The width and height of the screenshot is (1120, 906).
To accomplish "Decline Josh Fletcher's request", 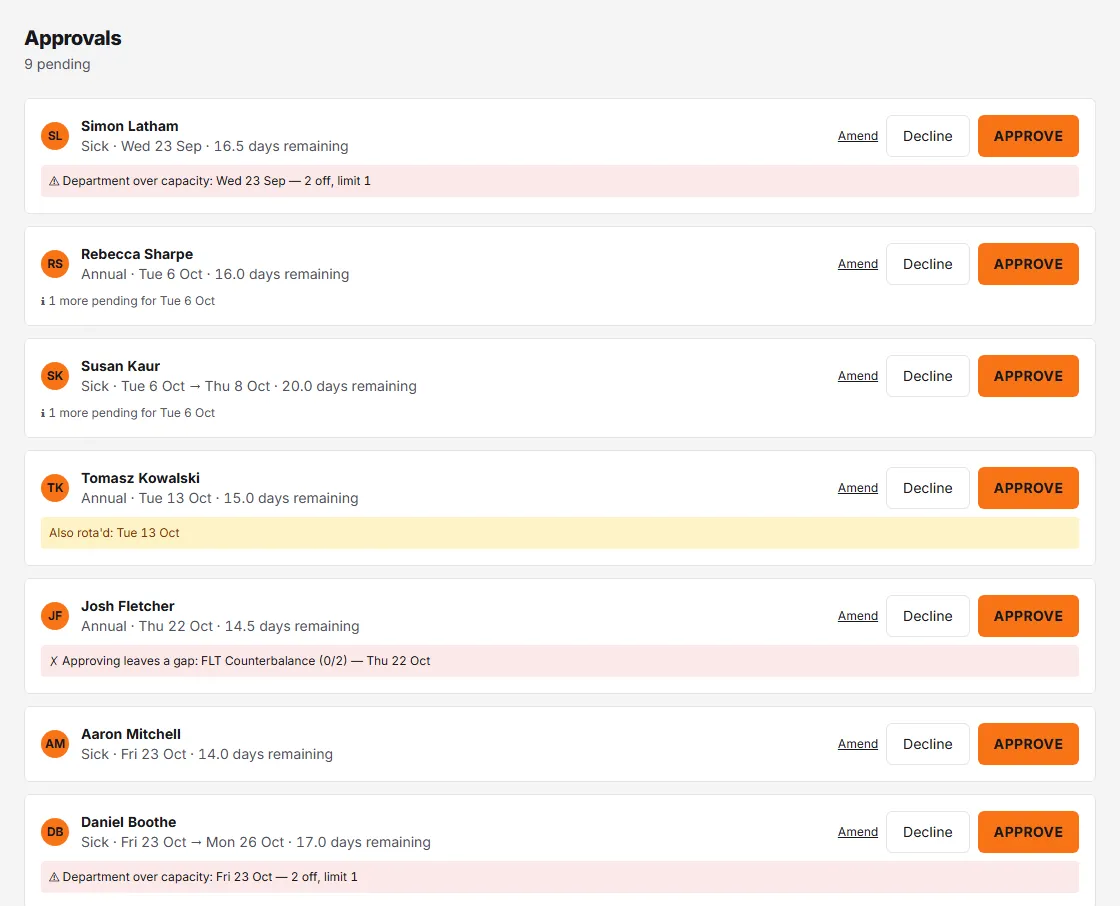I will pyautogui.click(x=927, y=616).
